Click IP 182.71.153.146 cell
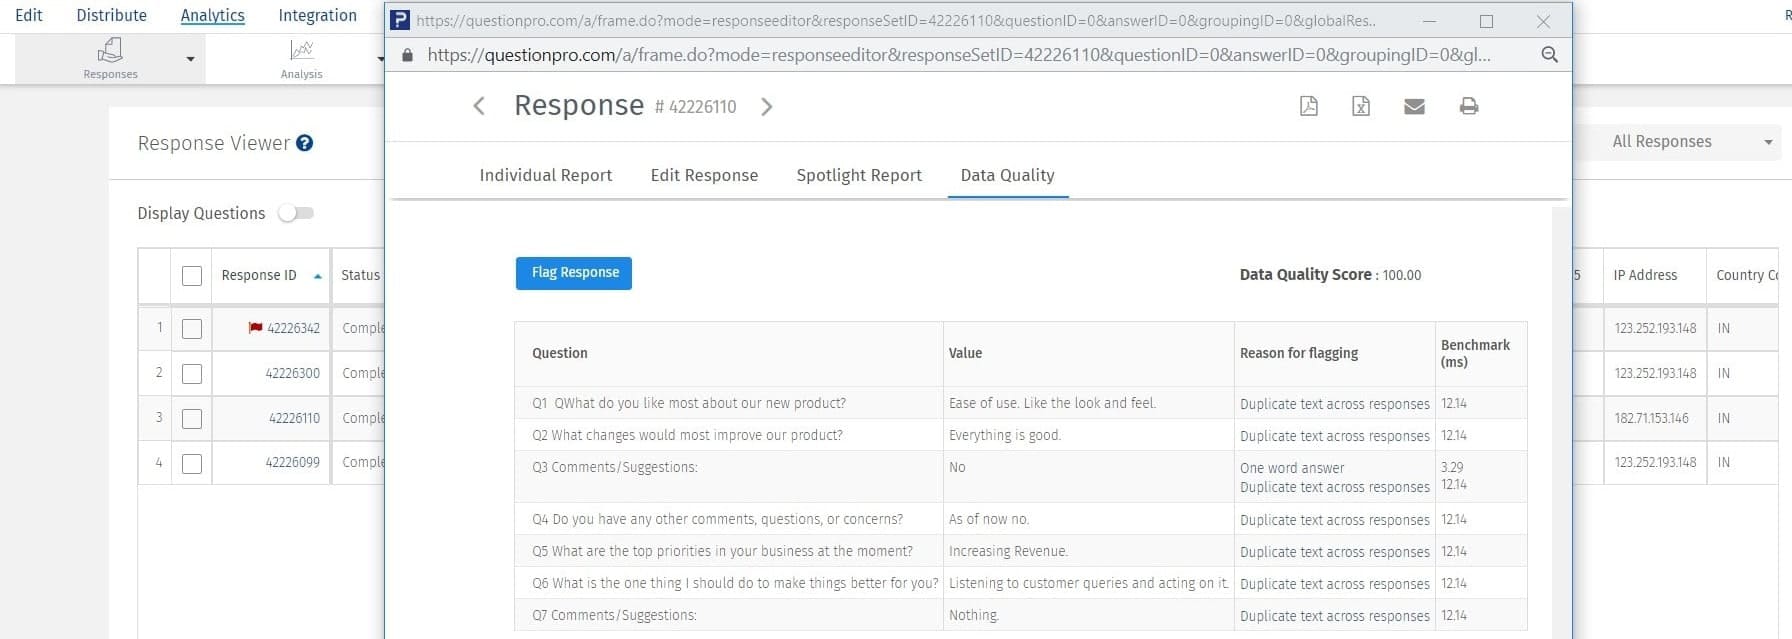Viewport: 1792px width, 639px height. pos(1651,418)
